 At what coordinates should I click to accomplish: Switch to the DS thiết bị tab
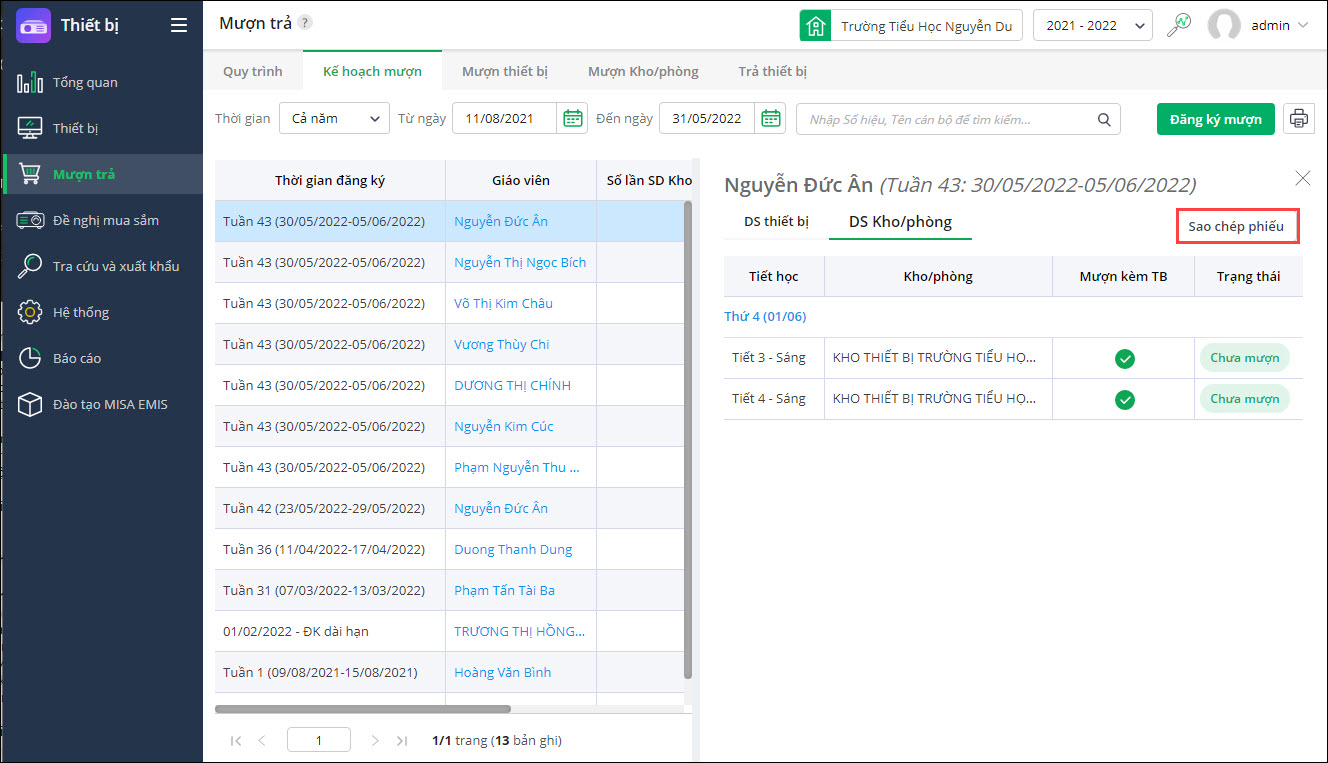click(776, 222)
